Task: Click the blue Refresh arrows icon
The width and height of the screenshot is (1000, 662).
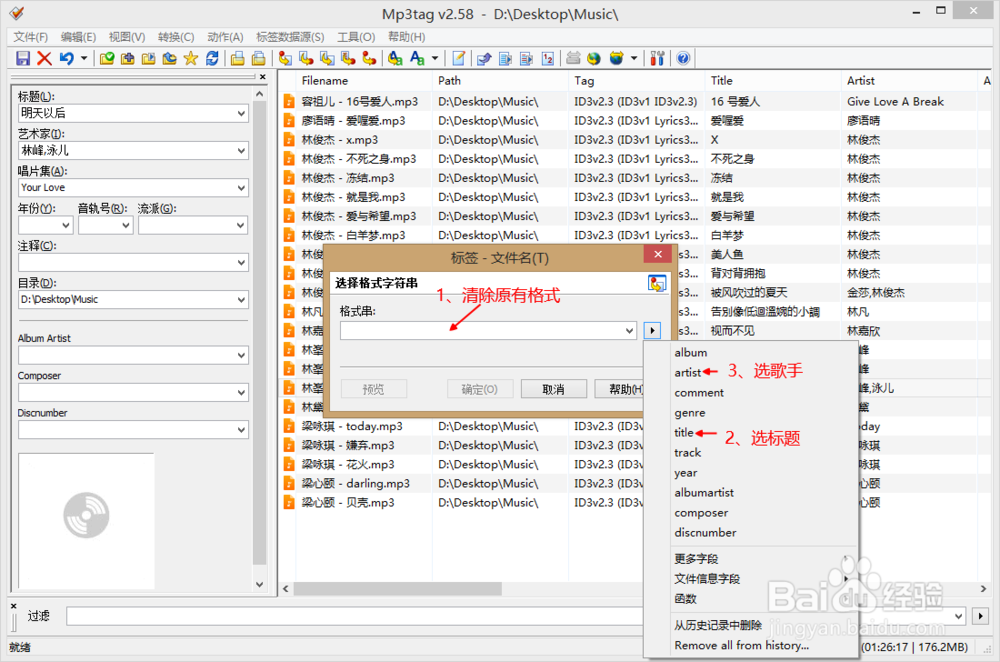Action: click(x=212, y=59)
